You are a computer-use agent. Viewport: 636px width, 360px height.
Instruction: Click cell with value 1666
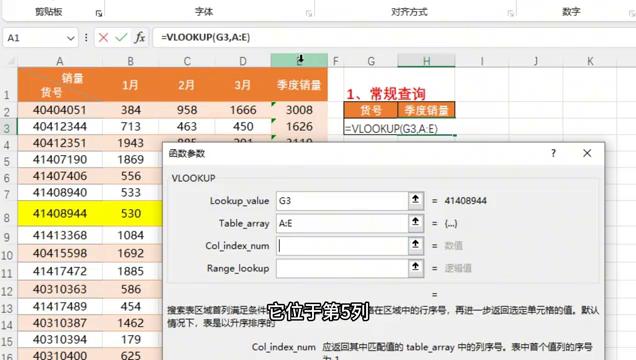point(243,110)
